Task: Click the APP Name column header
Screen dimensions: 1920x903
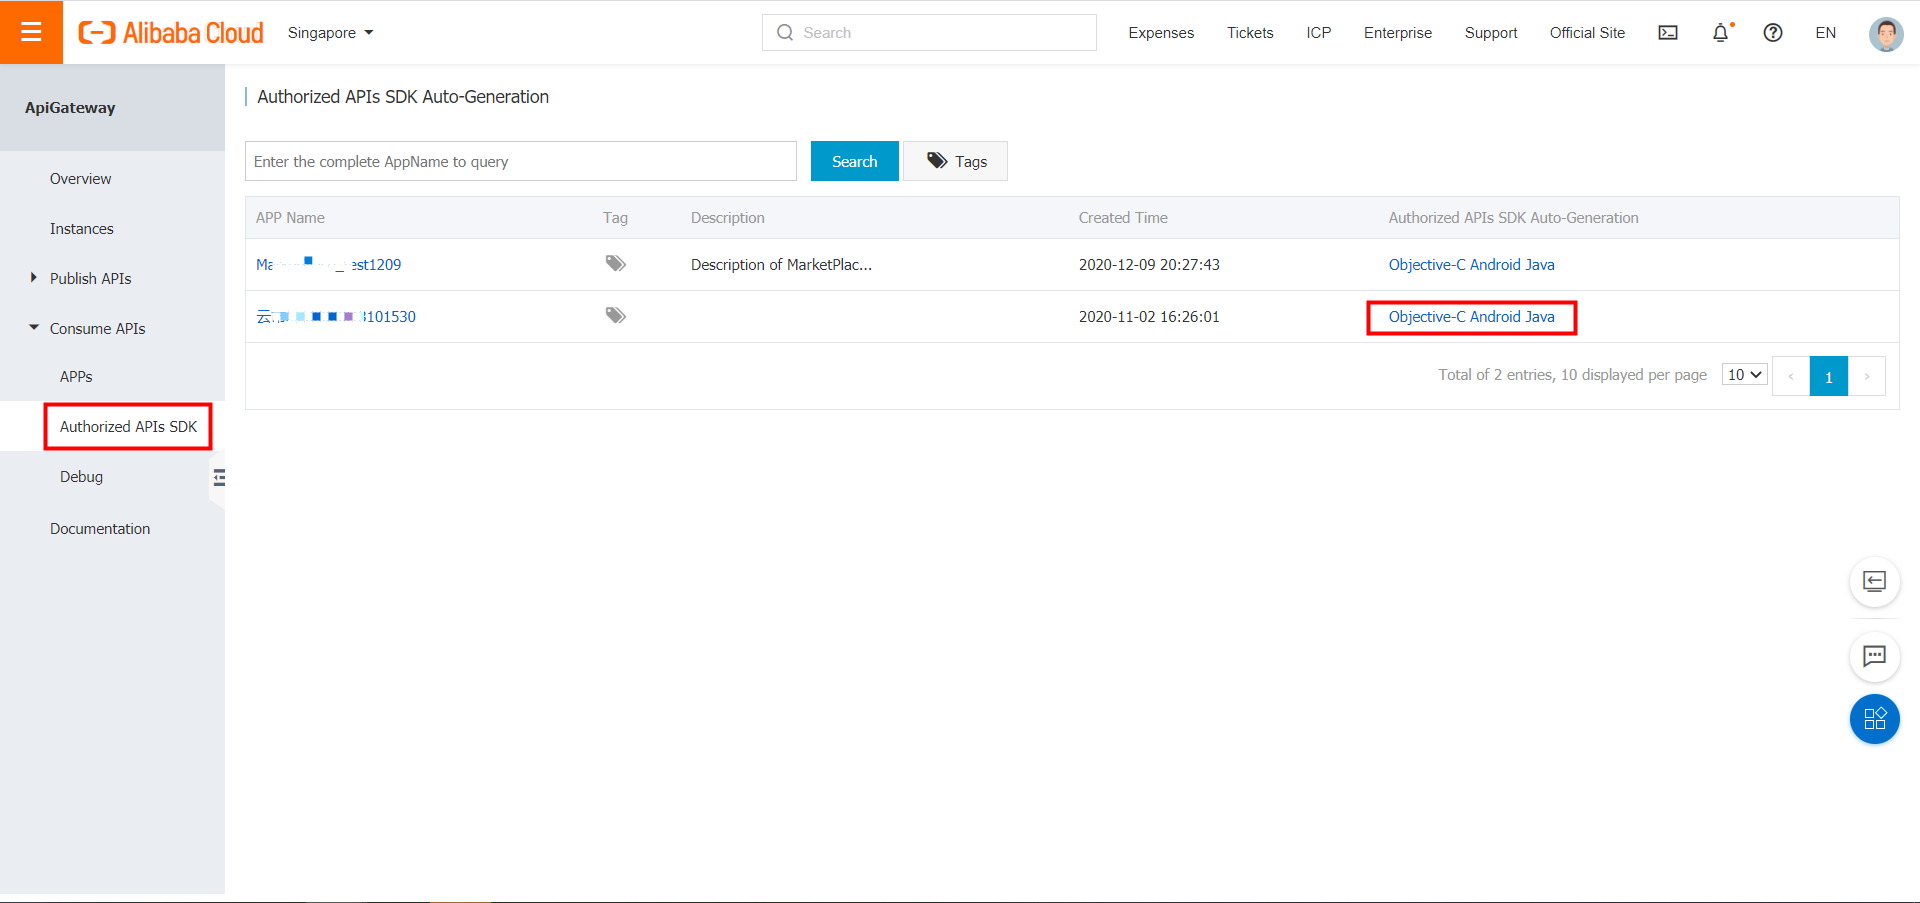Action: click(290, 218)
